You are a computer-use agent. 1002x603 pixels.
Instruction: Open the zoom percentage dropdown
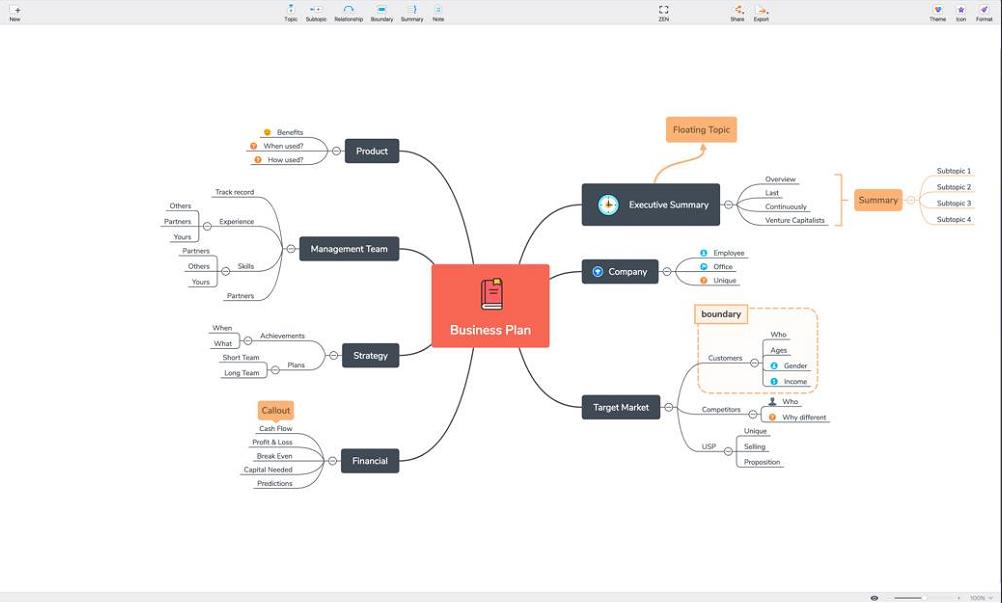tap(979, 598)
